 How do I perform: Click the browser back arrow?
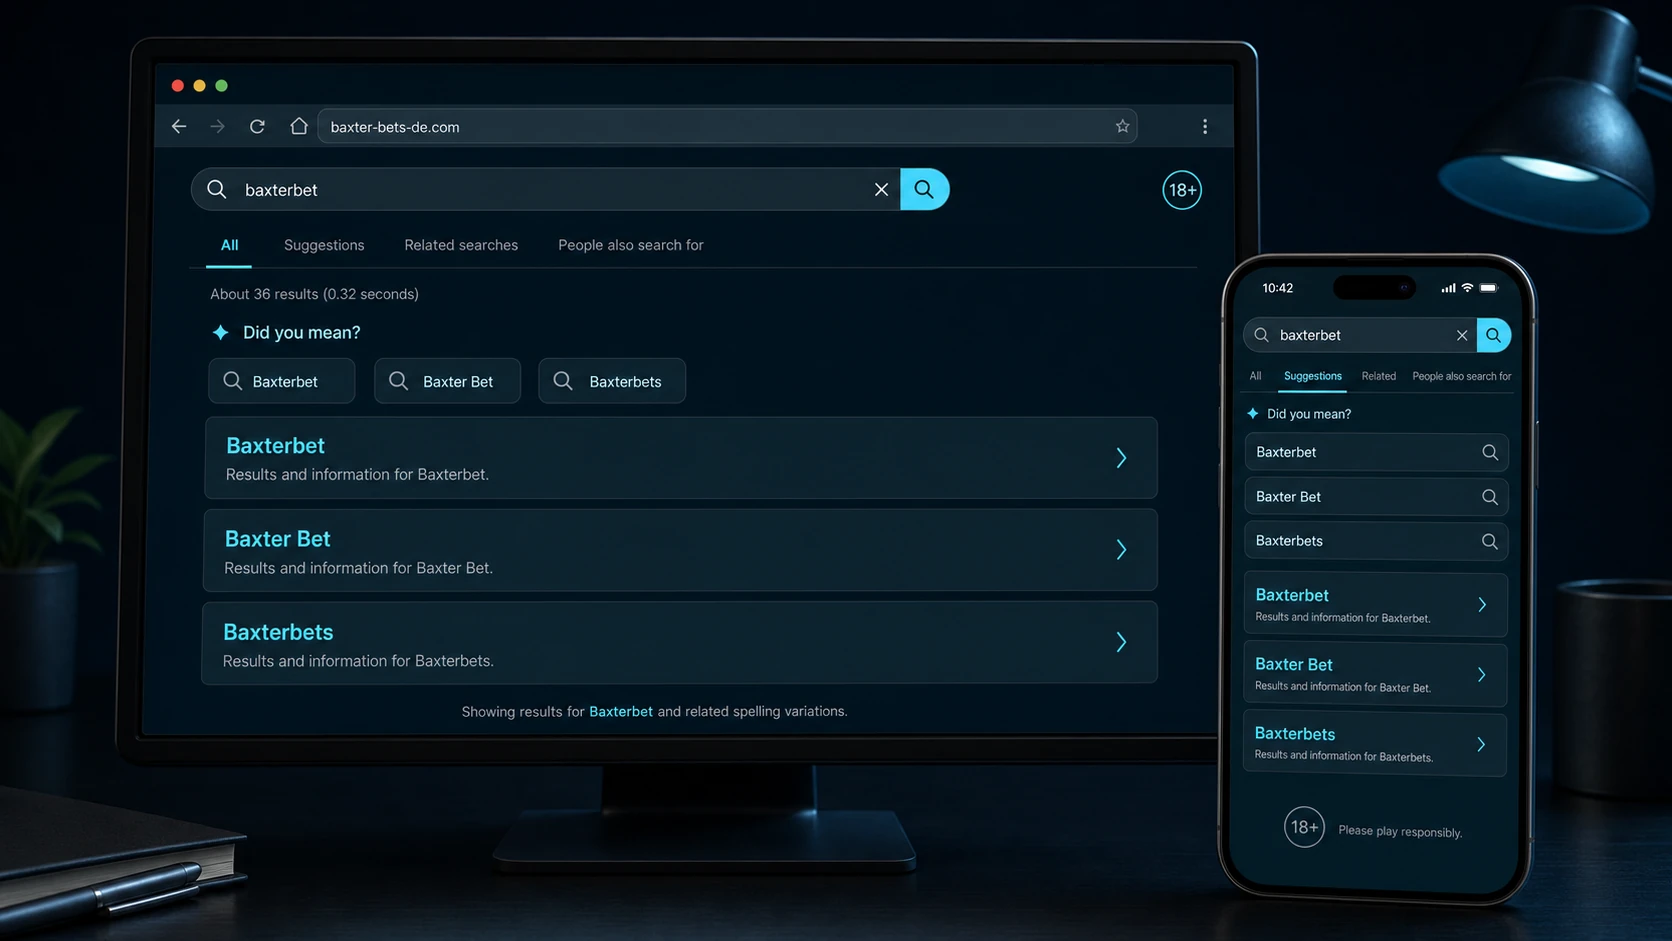click(179, 127)
